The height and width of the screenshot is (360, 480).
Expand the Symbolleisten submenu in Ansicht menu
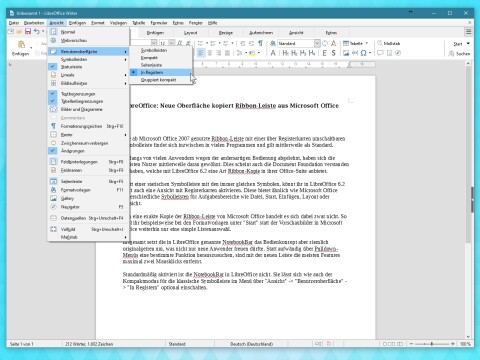coord(88,59)
